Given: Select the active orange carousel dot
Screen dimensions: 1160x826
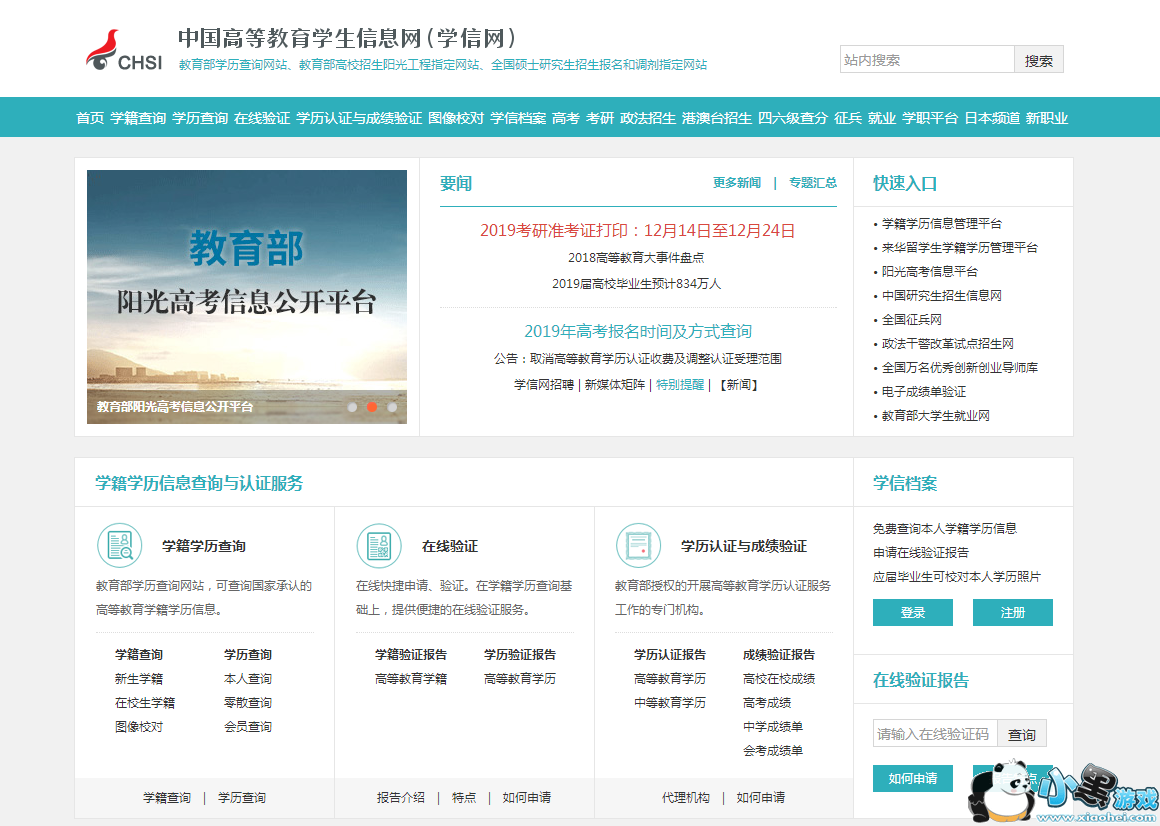Looking at the screenshot, I should [372, 407].
